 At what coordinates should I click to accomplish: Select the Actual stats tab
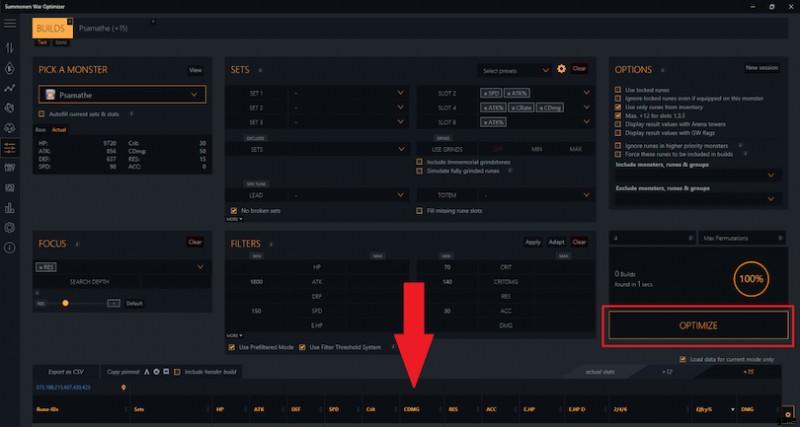(60, 130)
